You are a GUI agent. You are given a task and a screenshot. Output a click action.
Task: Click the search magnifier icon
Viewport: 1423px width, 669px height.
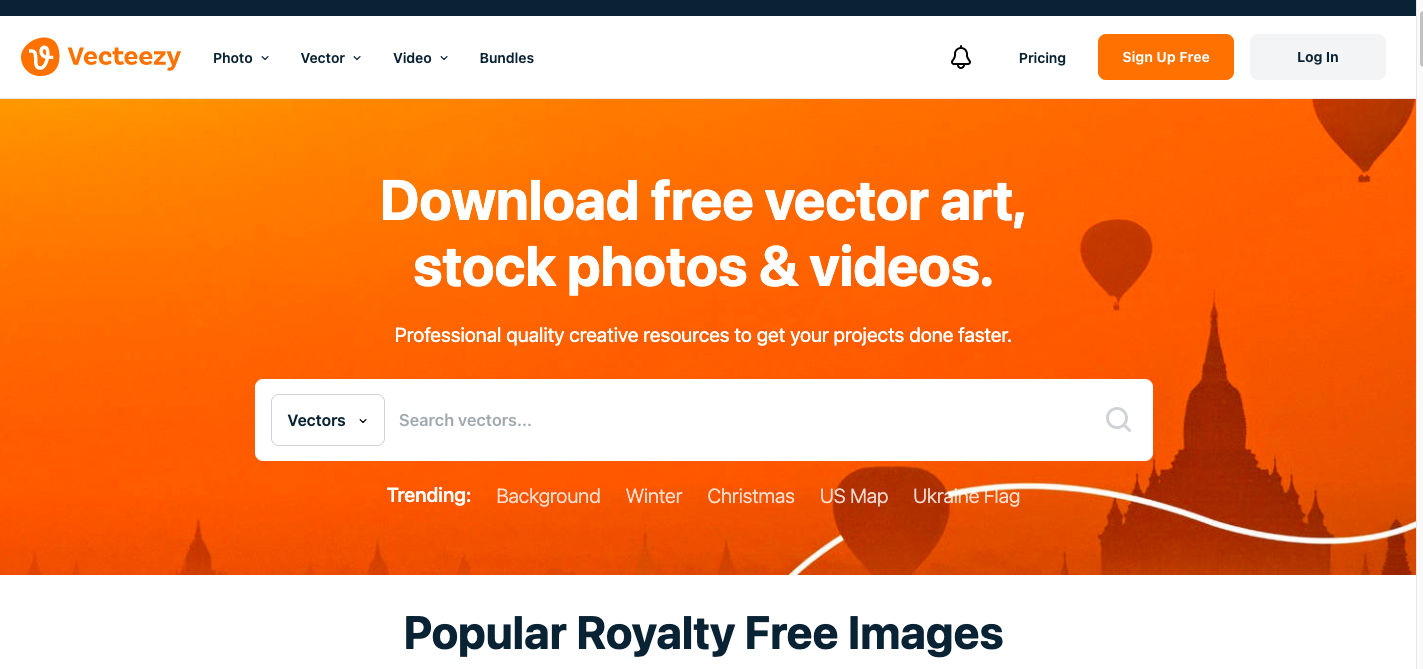click(x=1118, y=420)
